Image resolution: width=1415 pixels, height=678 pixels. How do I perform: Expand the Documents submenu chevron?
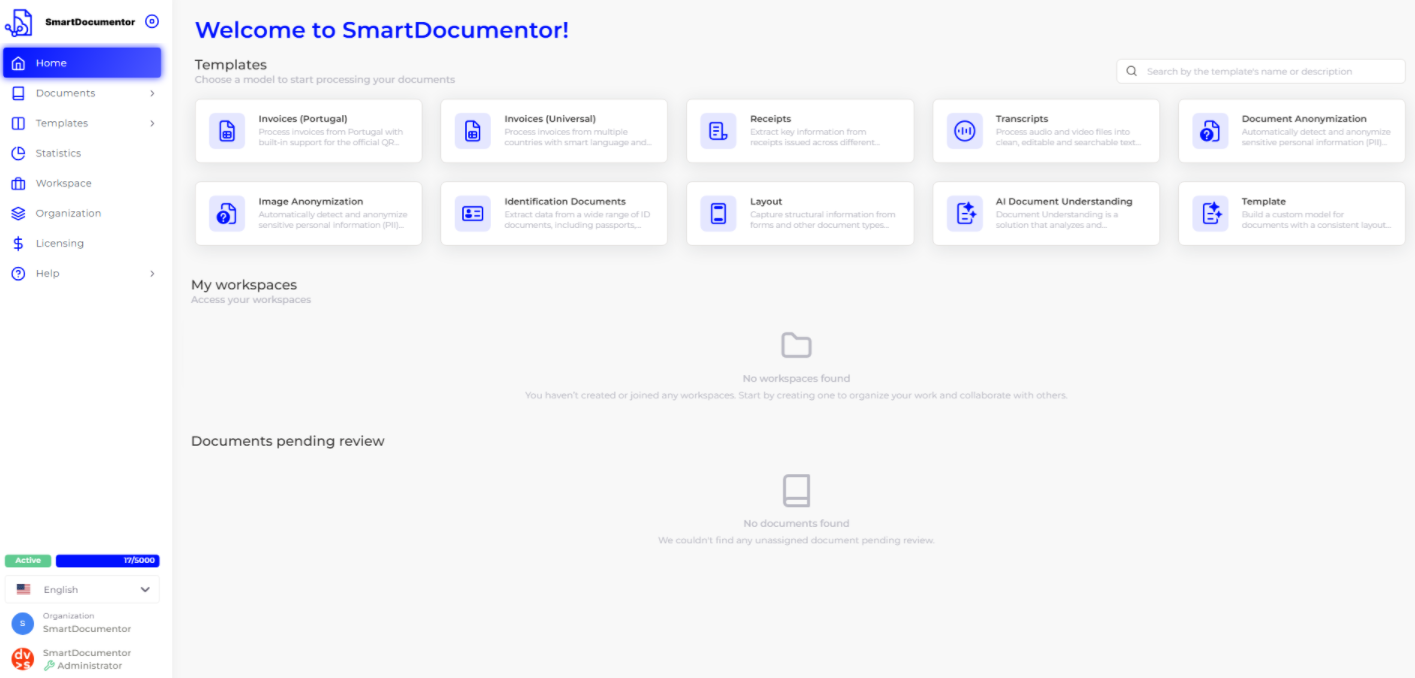[152, 93]
